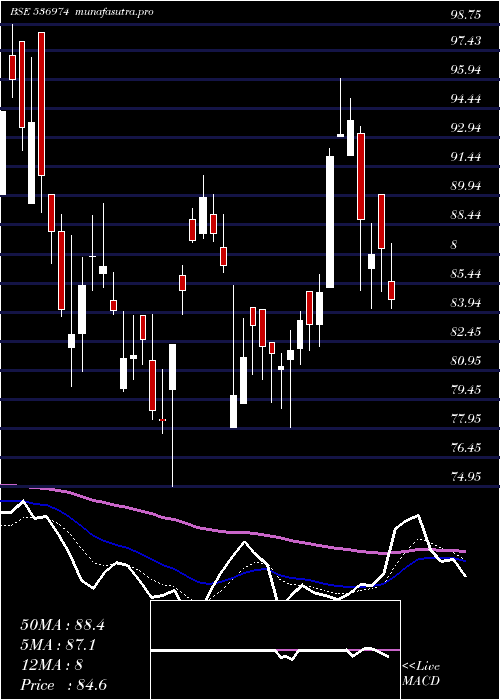Click the 50MA : 88.4 reading

pyautogui.click(x=62, y=625)
